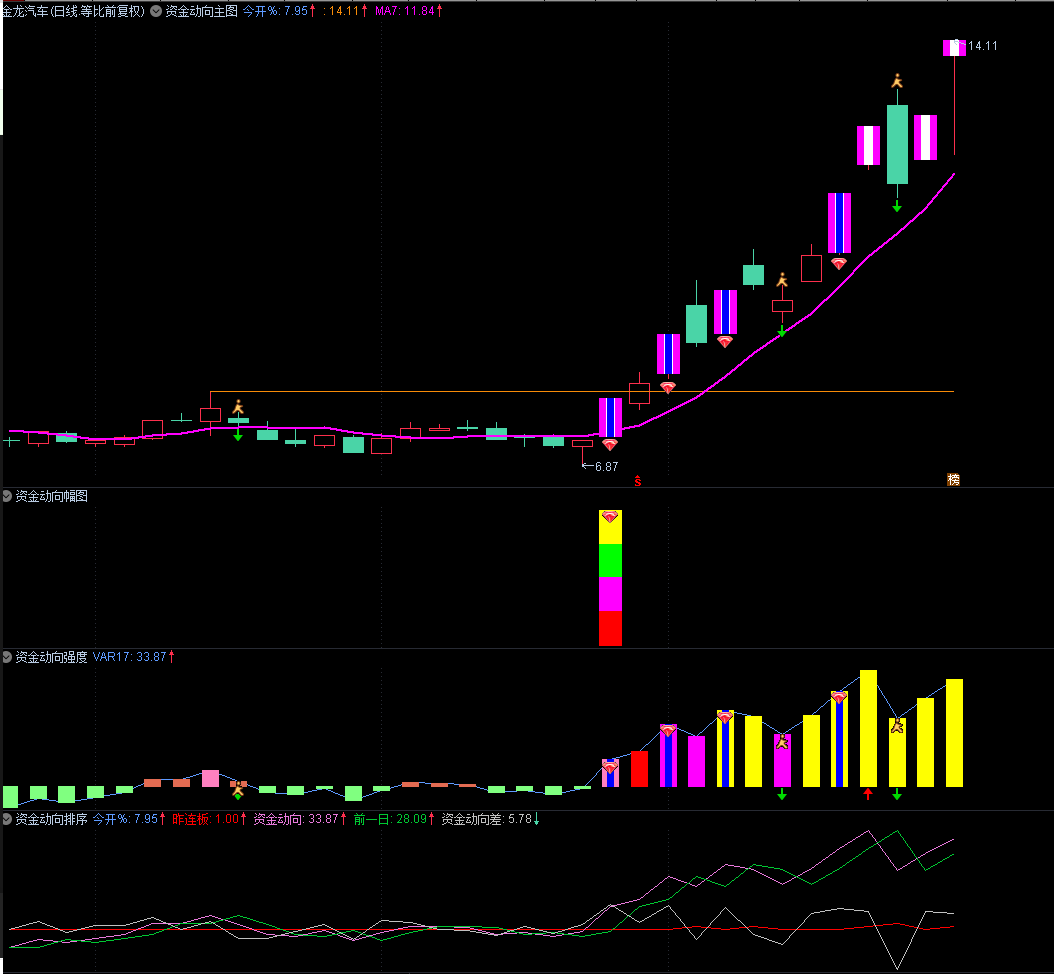1054x974 pixels.
Task: Click the 榜 marker at bottom right of main chart
Action: coord(953,480)
